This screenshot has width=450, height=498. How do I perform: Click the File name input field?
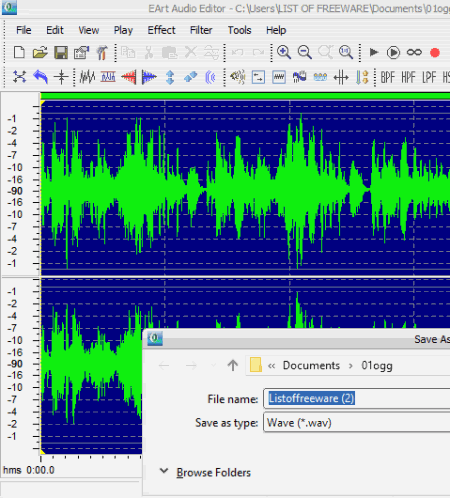tap(357, 398)
